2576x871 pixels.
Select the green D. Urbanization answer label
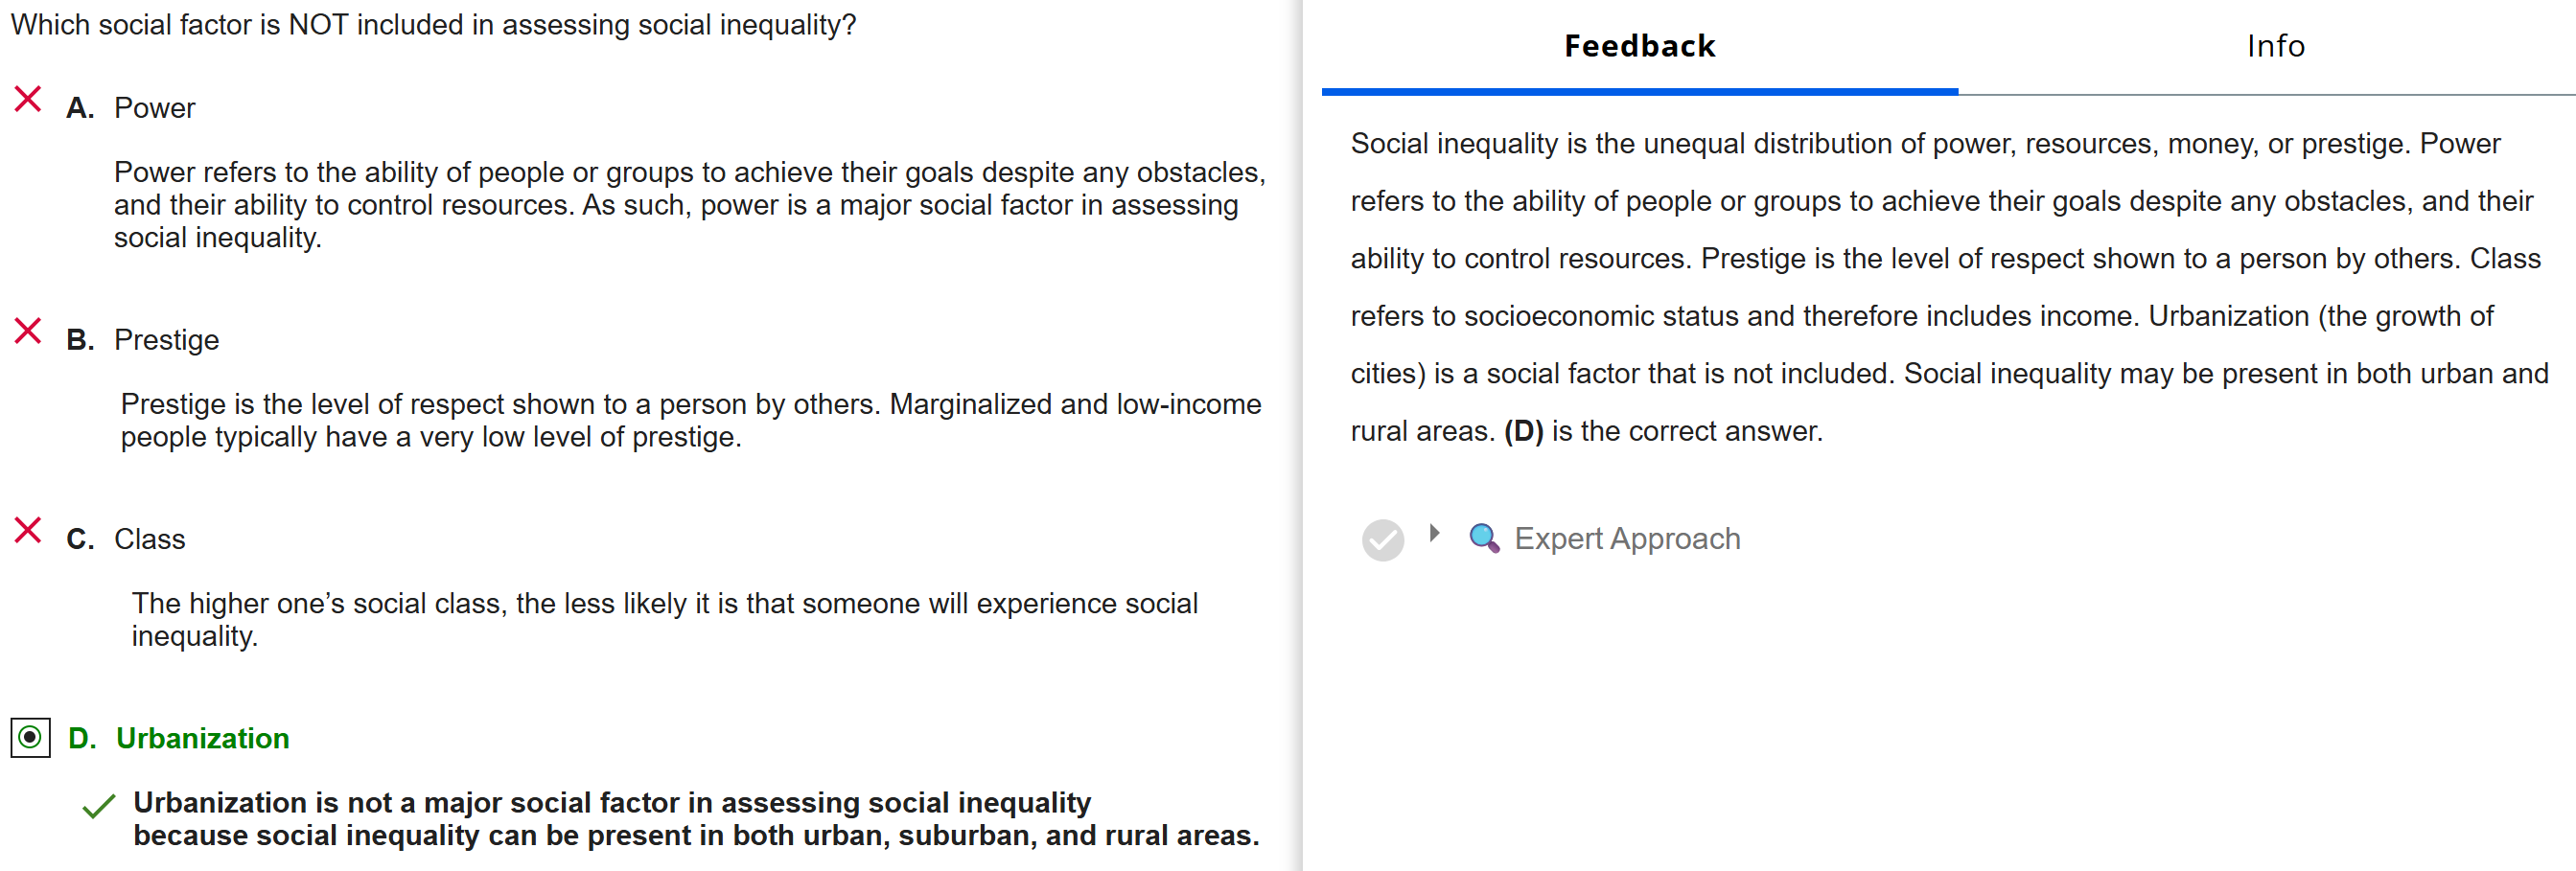pos(202,738)
